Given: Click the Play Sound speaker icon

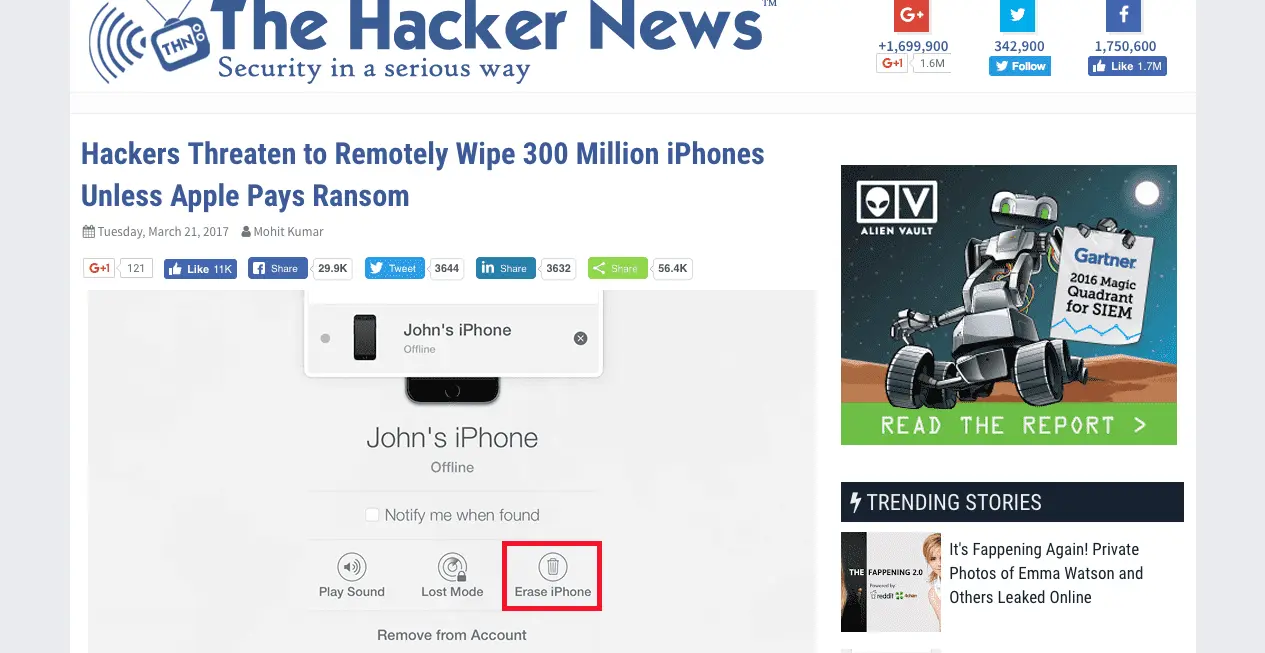Looking at the screenshot, I should (x=351, y=567).
